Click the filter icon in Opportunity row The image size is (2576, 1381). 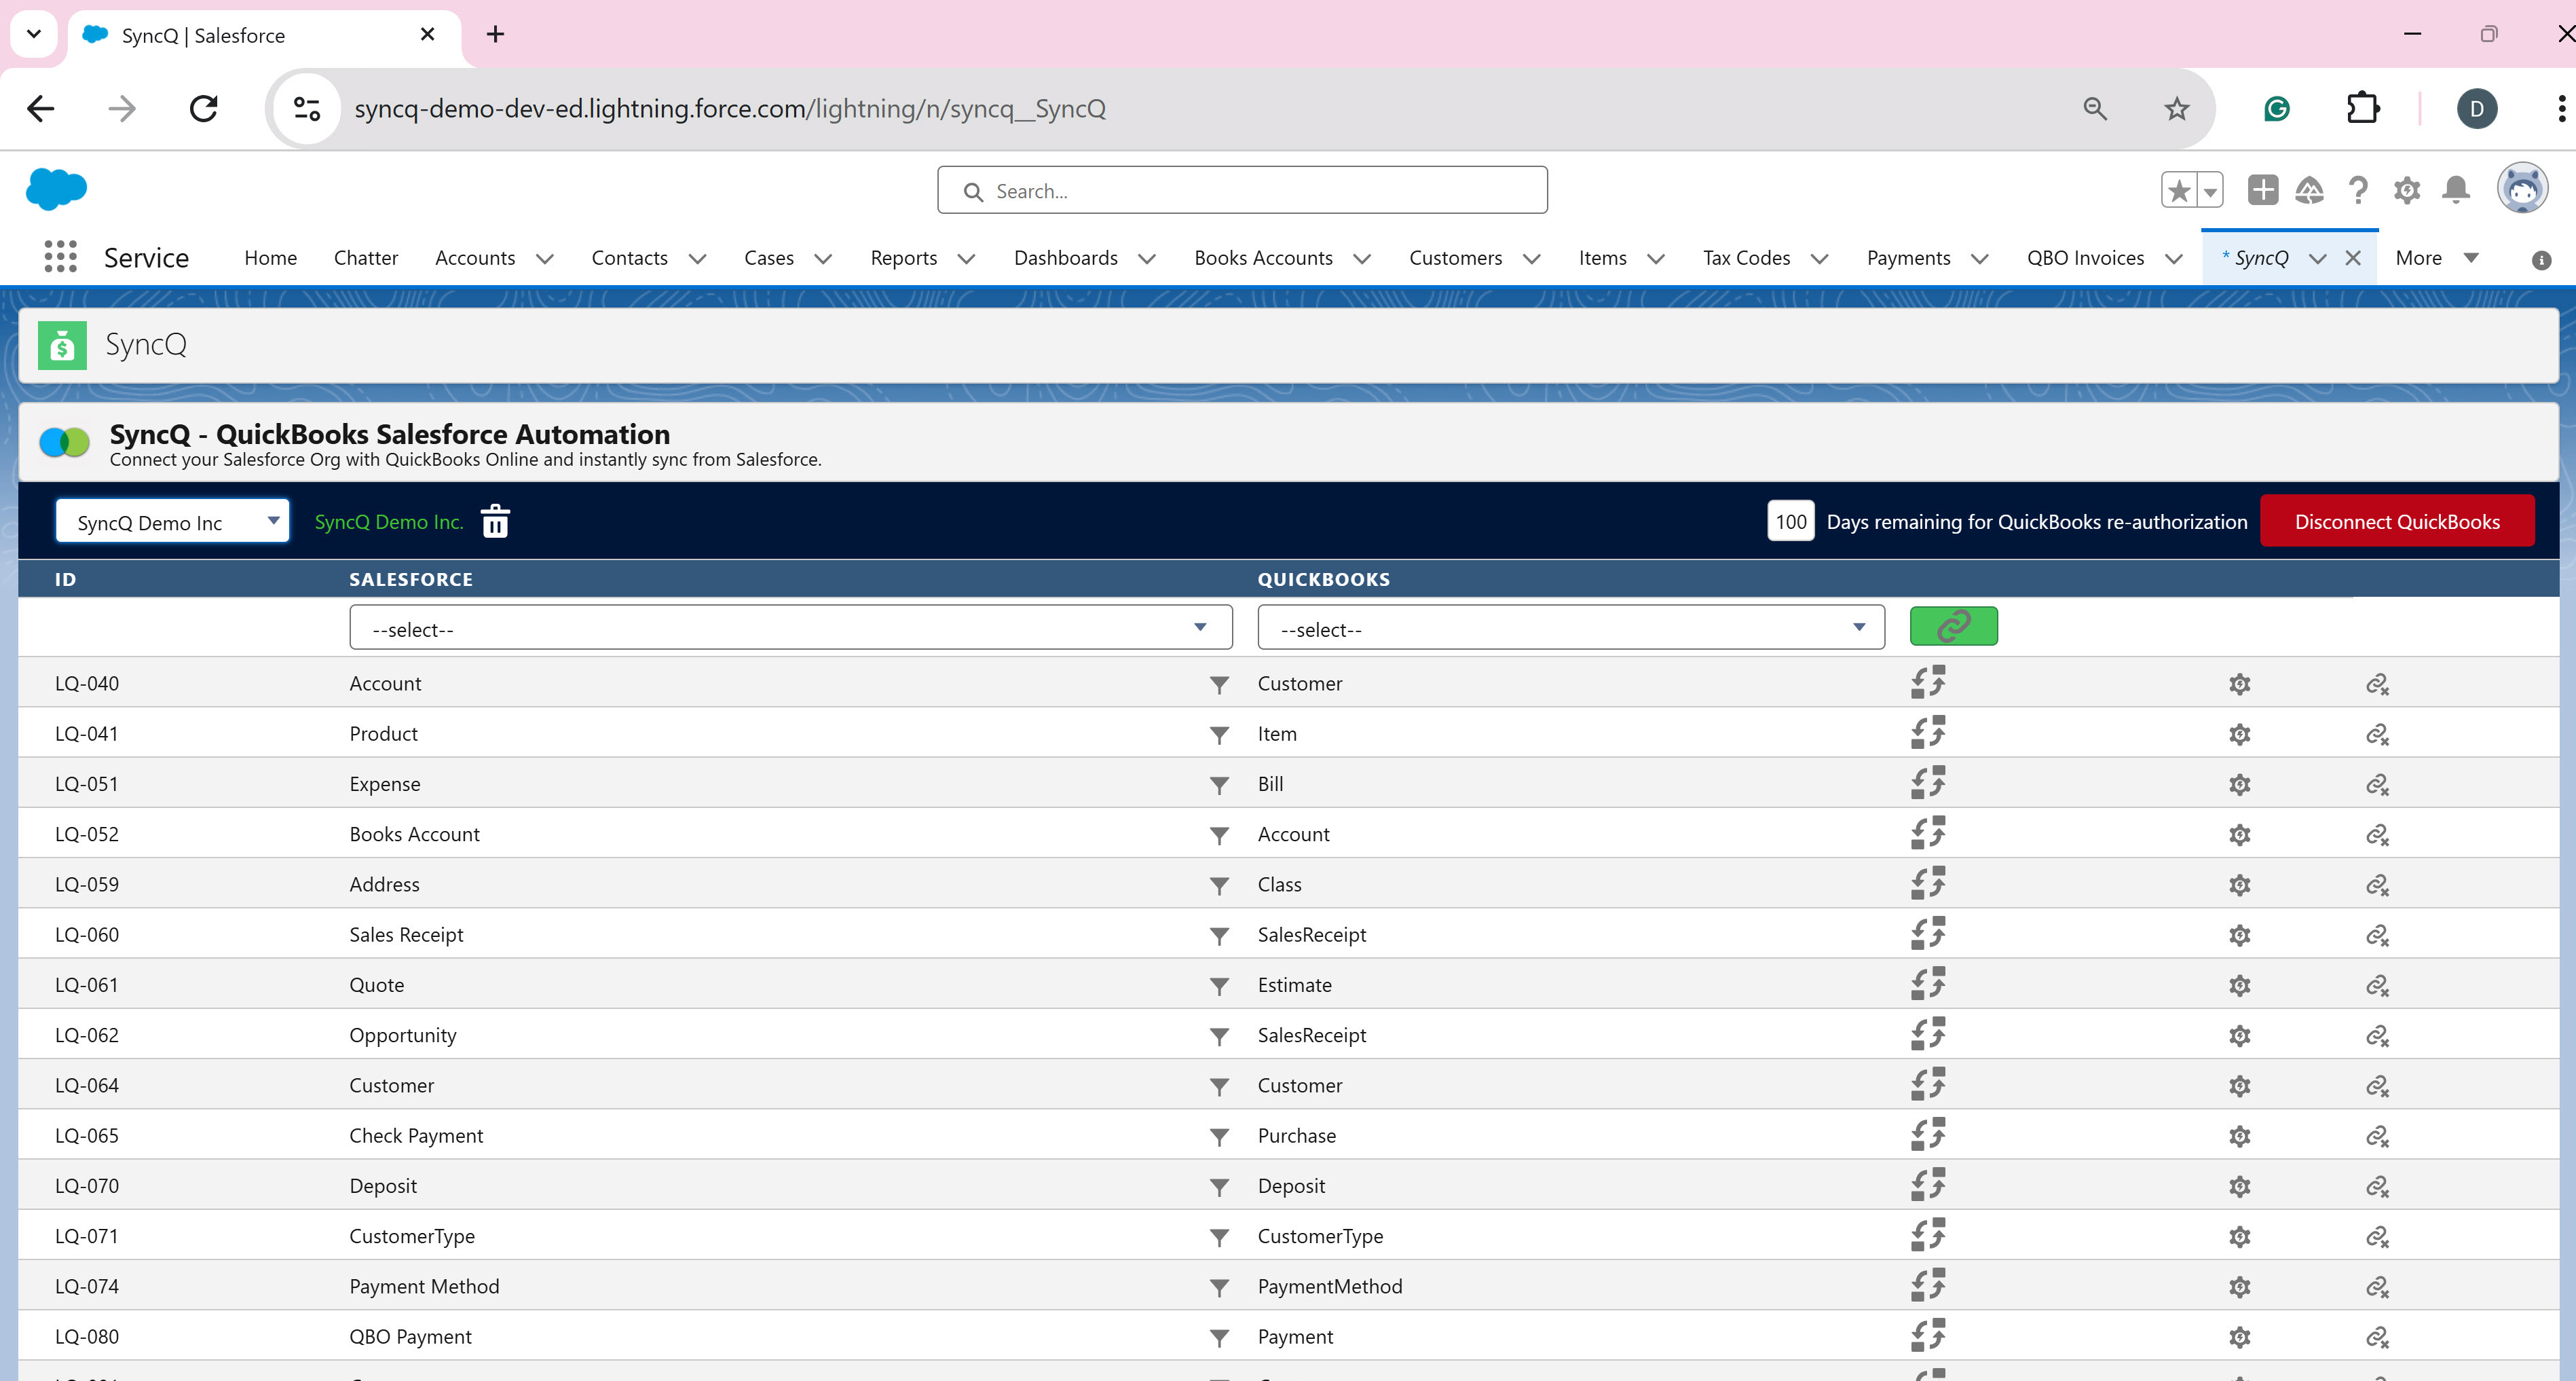tap(1218, 1037)
